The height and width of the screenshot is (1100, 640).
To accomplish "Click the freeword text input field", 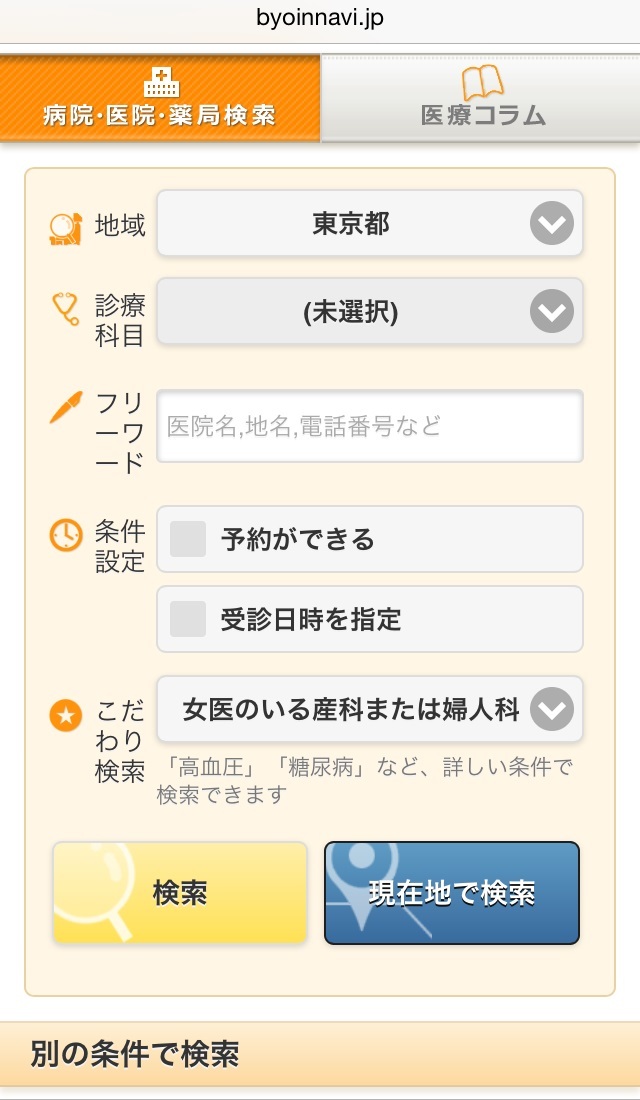I will point(370,425).
